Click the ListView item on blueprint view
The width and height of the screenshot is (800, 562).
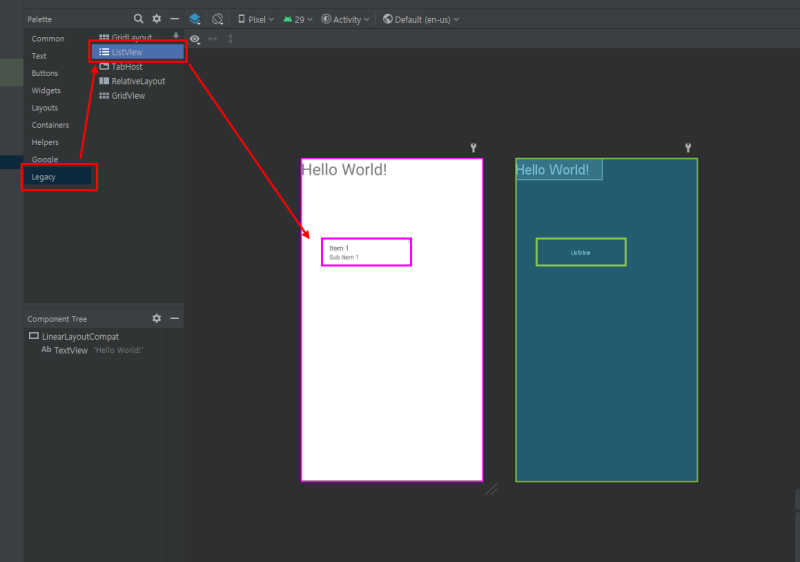(x=581, y=252)
